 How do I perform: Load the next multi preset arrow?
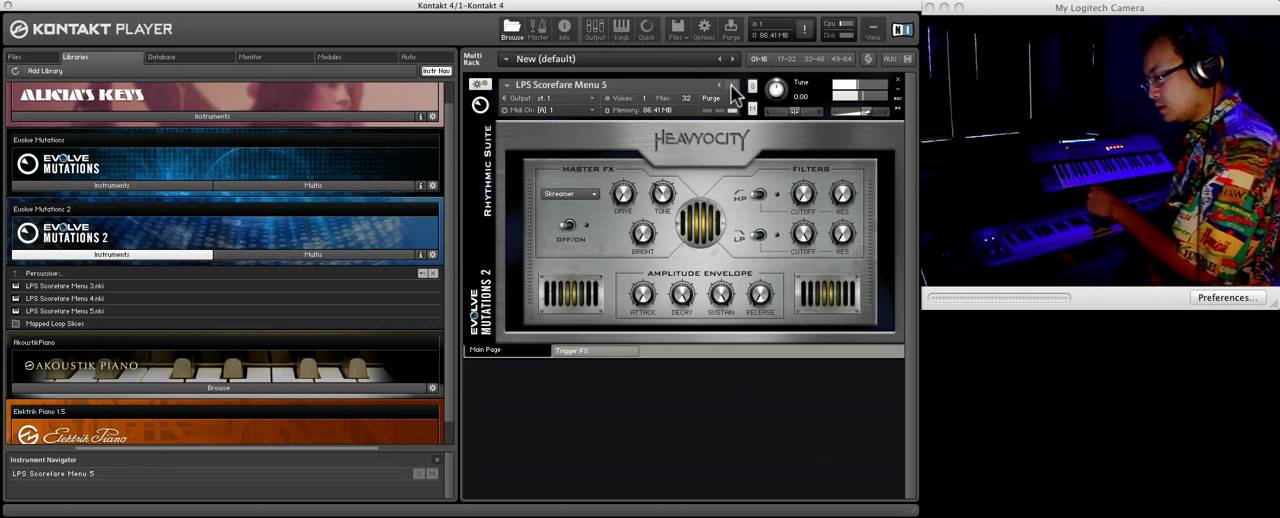(732, 59)
